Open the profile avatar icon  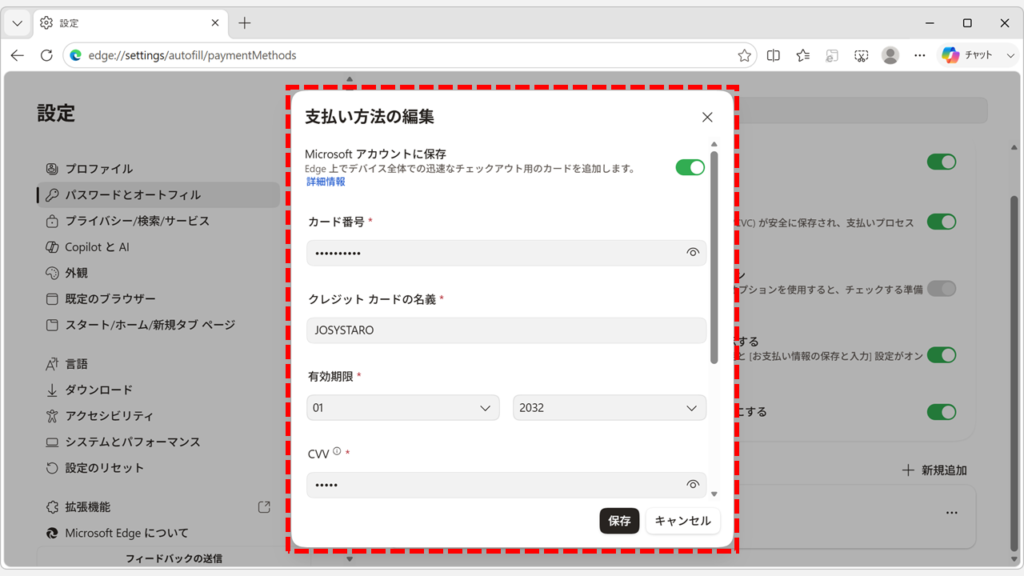click(890, 56)
